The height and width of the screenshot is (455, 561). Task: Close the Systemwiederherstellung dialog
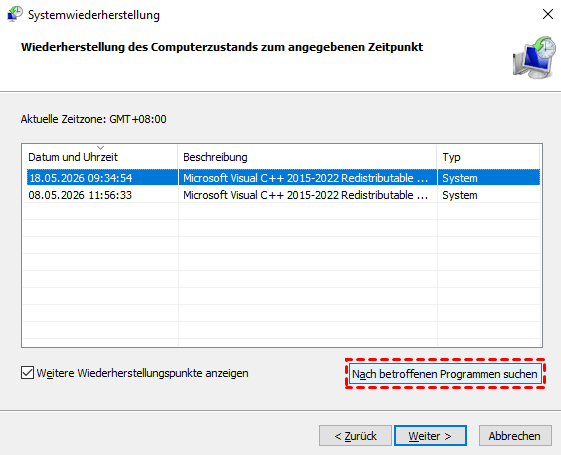click(x=548, y=15)
